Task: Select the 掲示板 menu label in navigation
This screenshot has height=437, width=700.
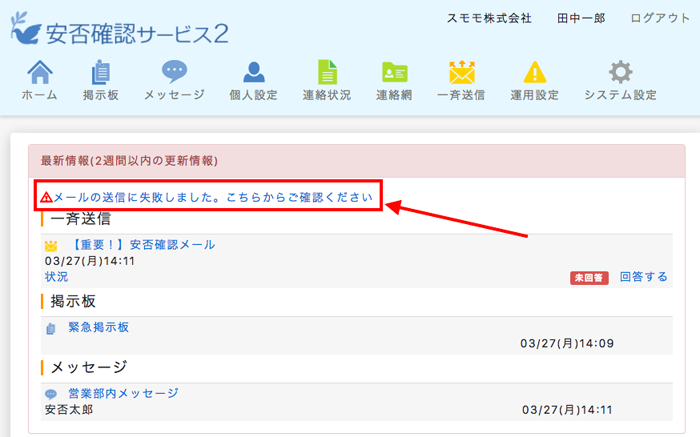Action: 101,95
